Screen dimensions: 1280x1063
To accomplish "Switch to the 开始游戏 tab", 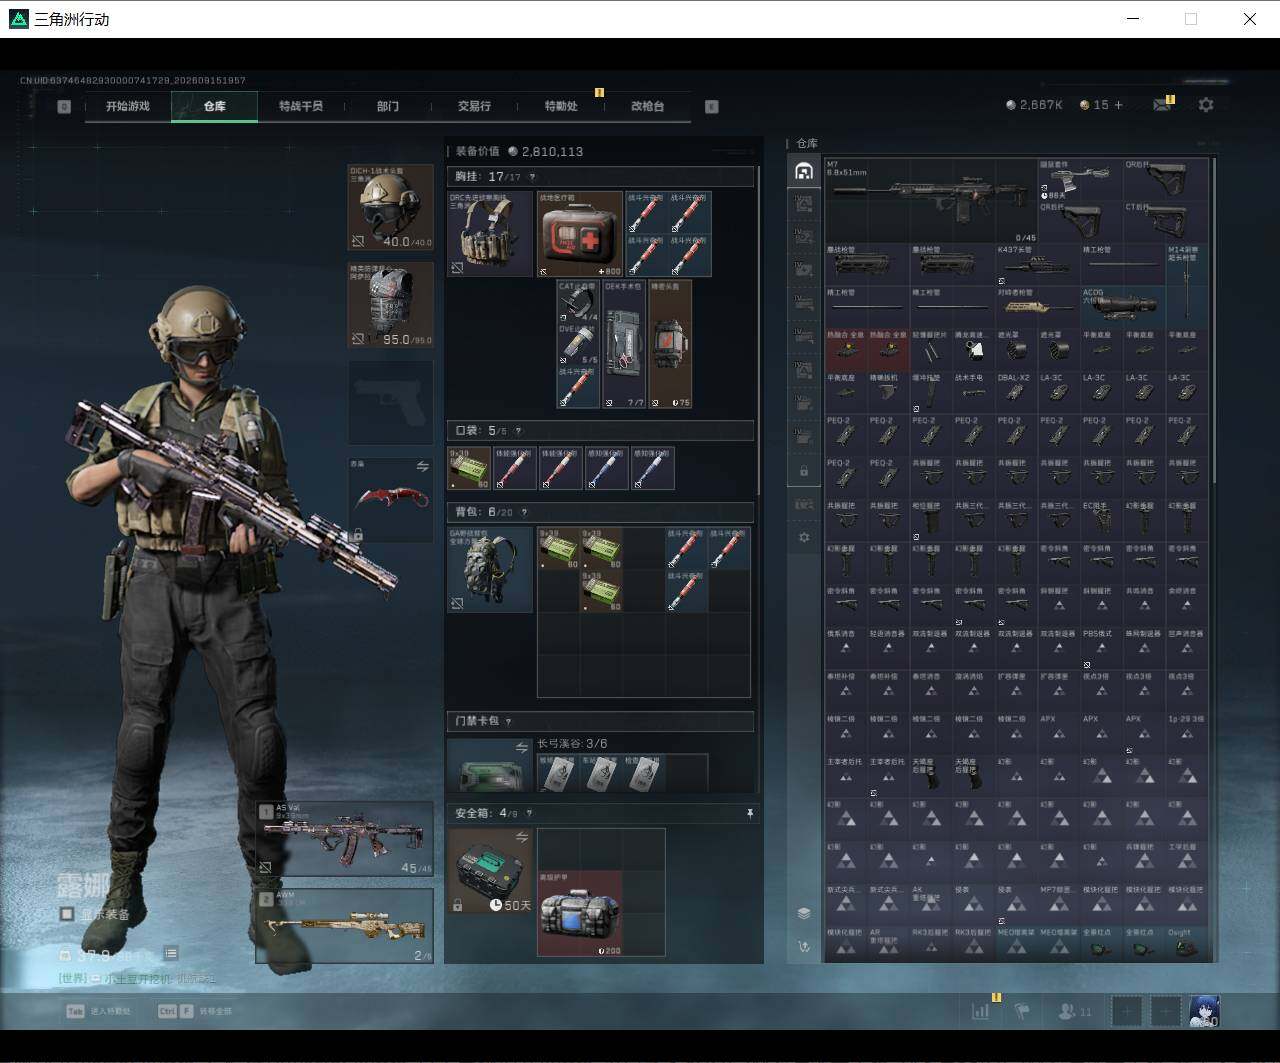I will 128,106.
